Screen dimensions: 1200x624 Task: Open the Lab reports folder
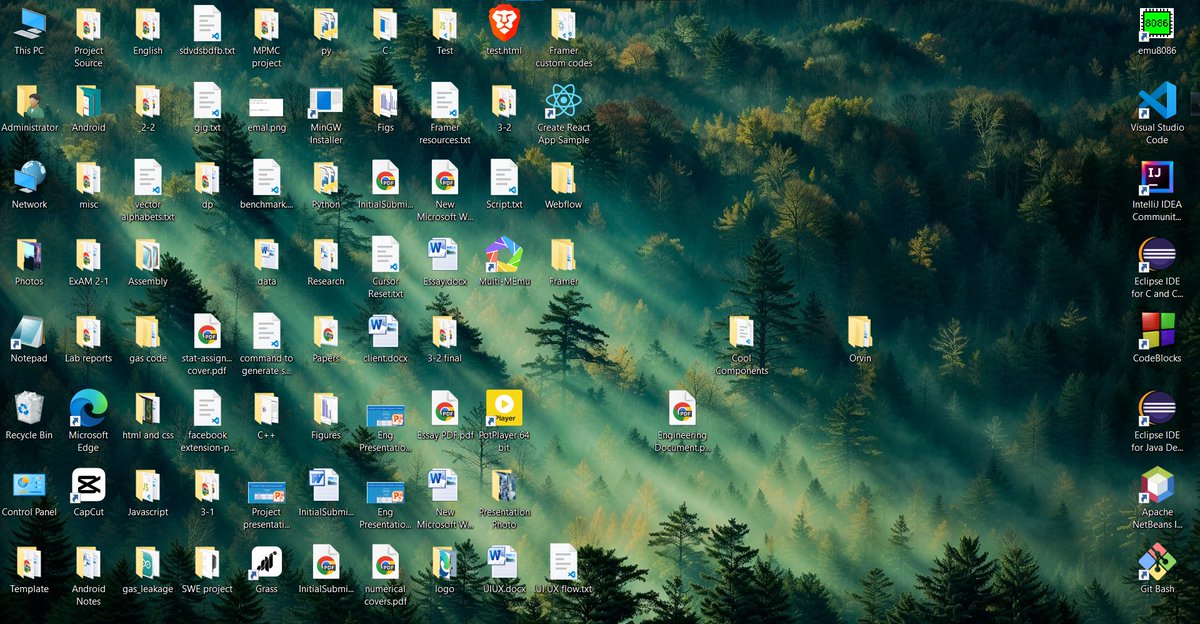tap(88, 338)
